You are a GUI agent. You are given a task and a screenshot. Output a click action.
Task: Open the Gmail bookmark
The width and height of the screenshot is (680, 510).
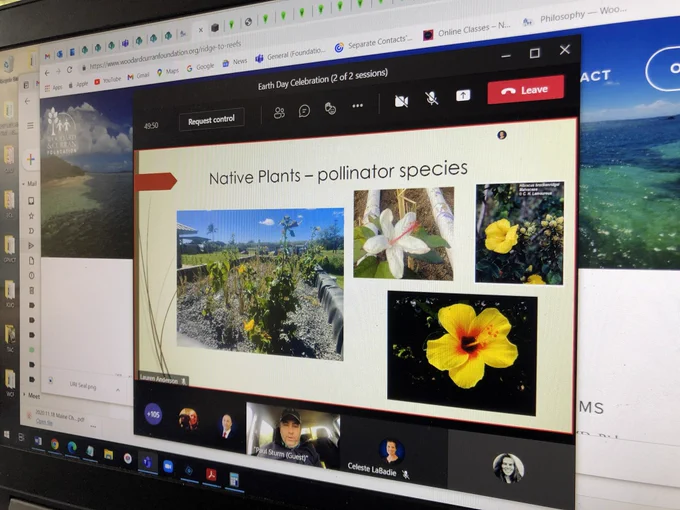pos(138,76)
